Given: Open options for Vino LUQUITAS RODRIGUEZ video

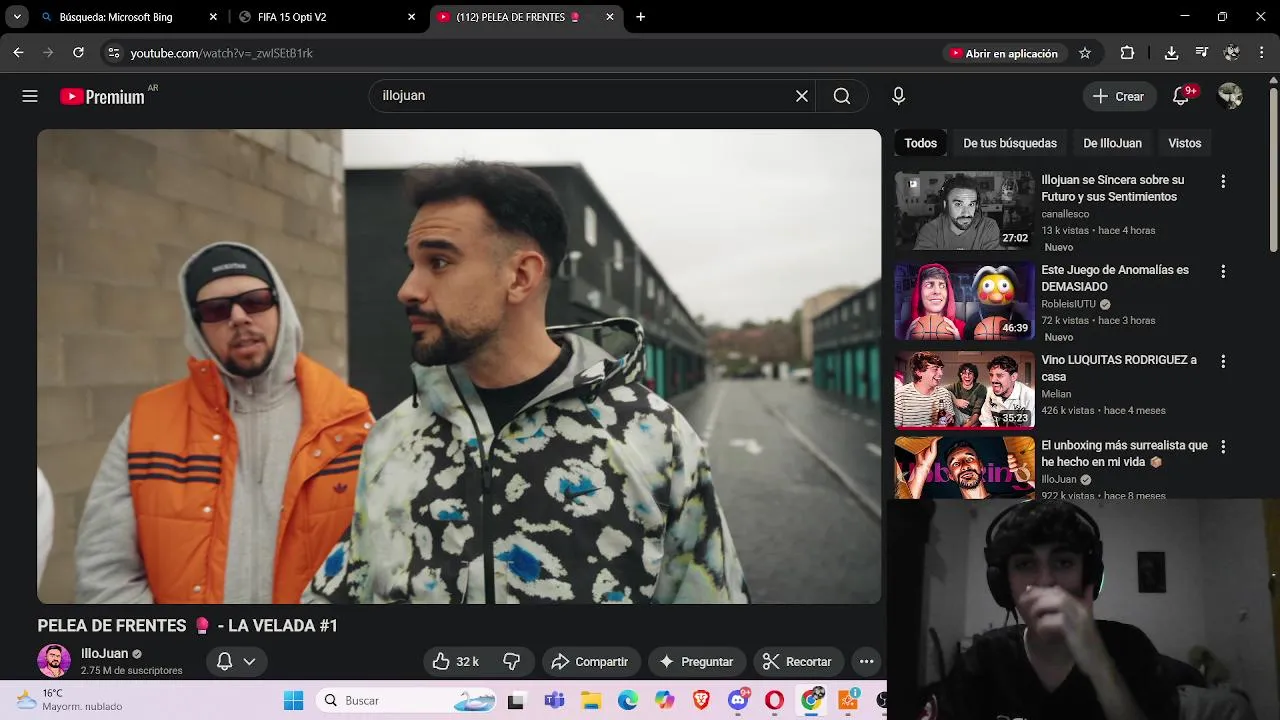Looking at the screenshot, I should 1222,362.
